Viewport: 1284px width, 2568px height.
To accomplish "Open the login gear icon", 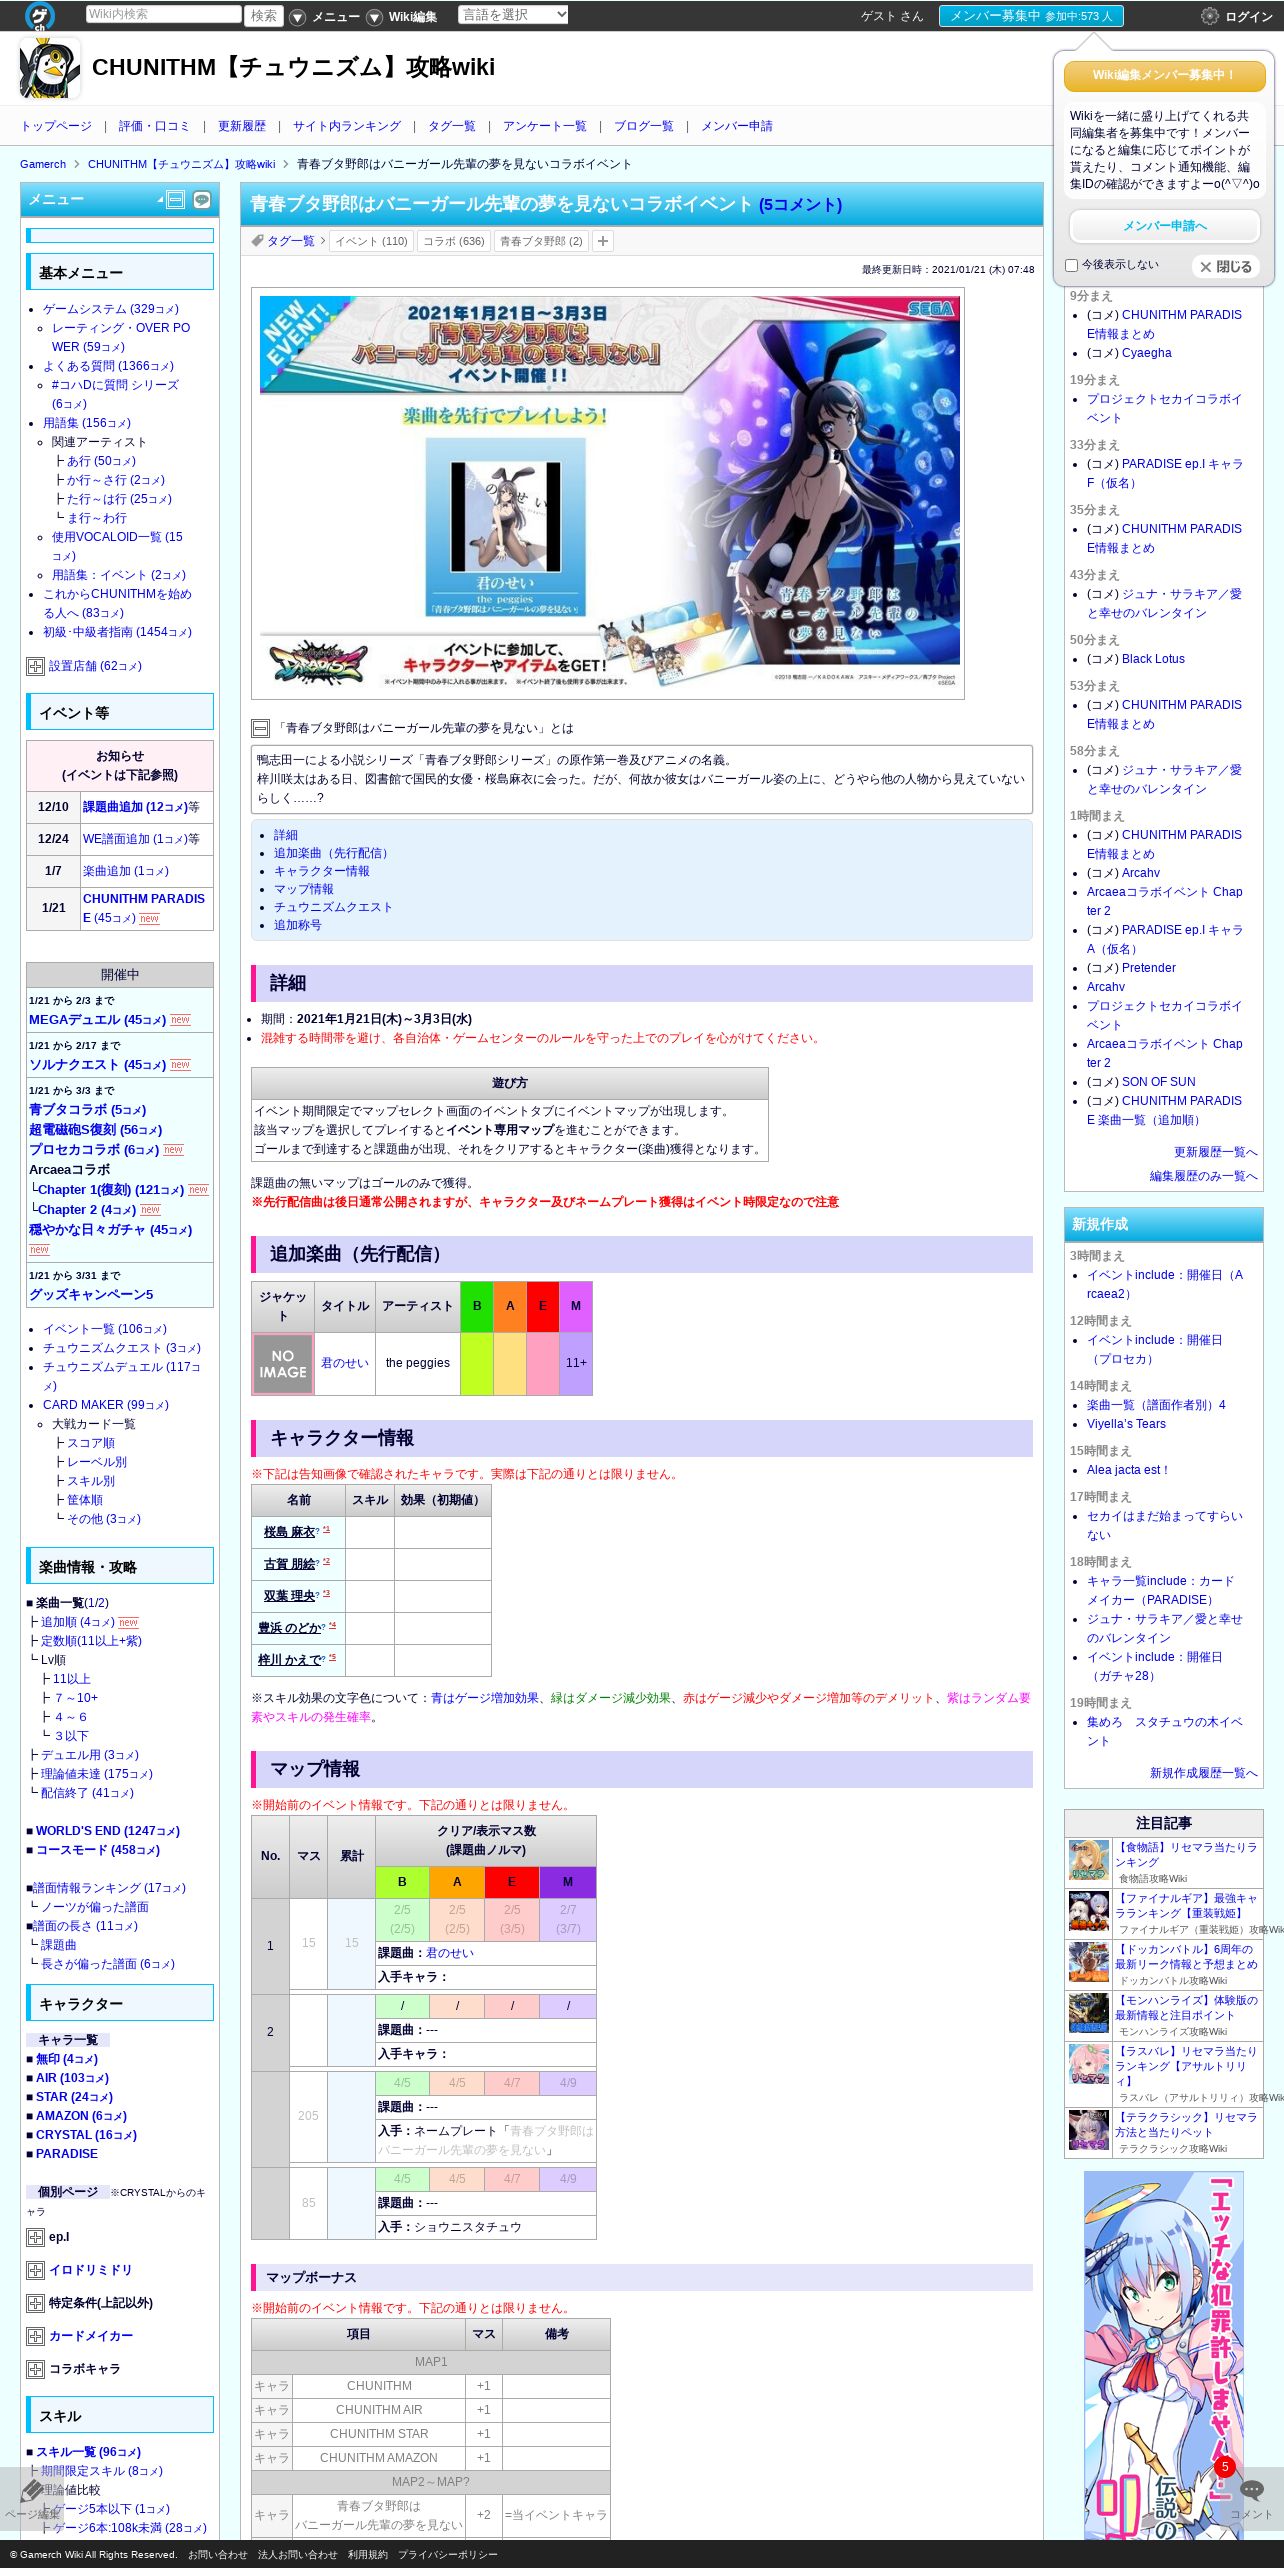I will (1209, 16).
